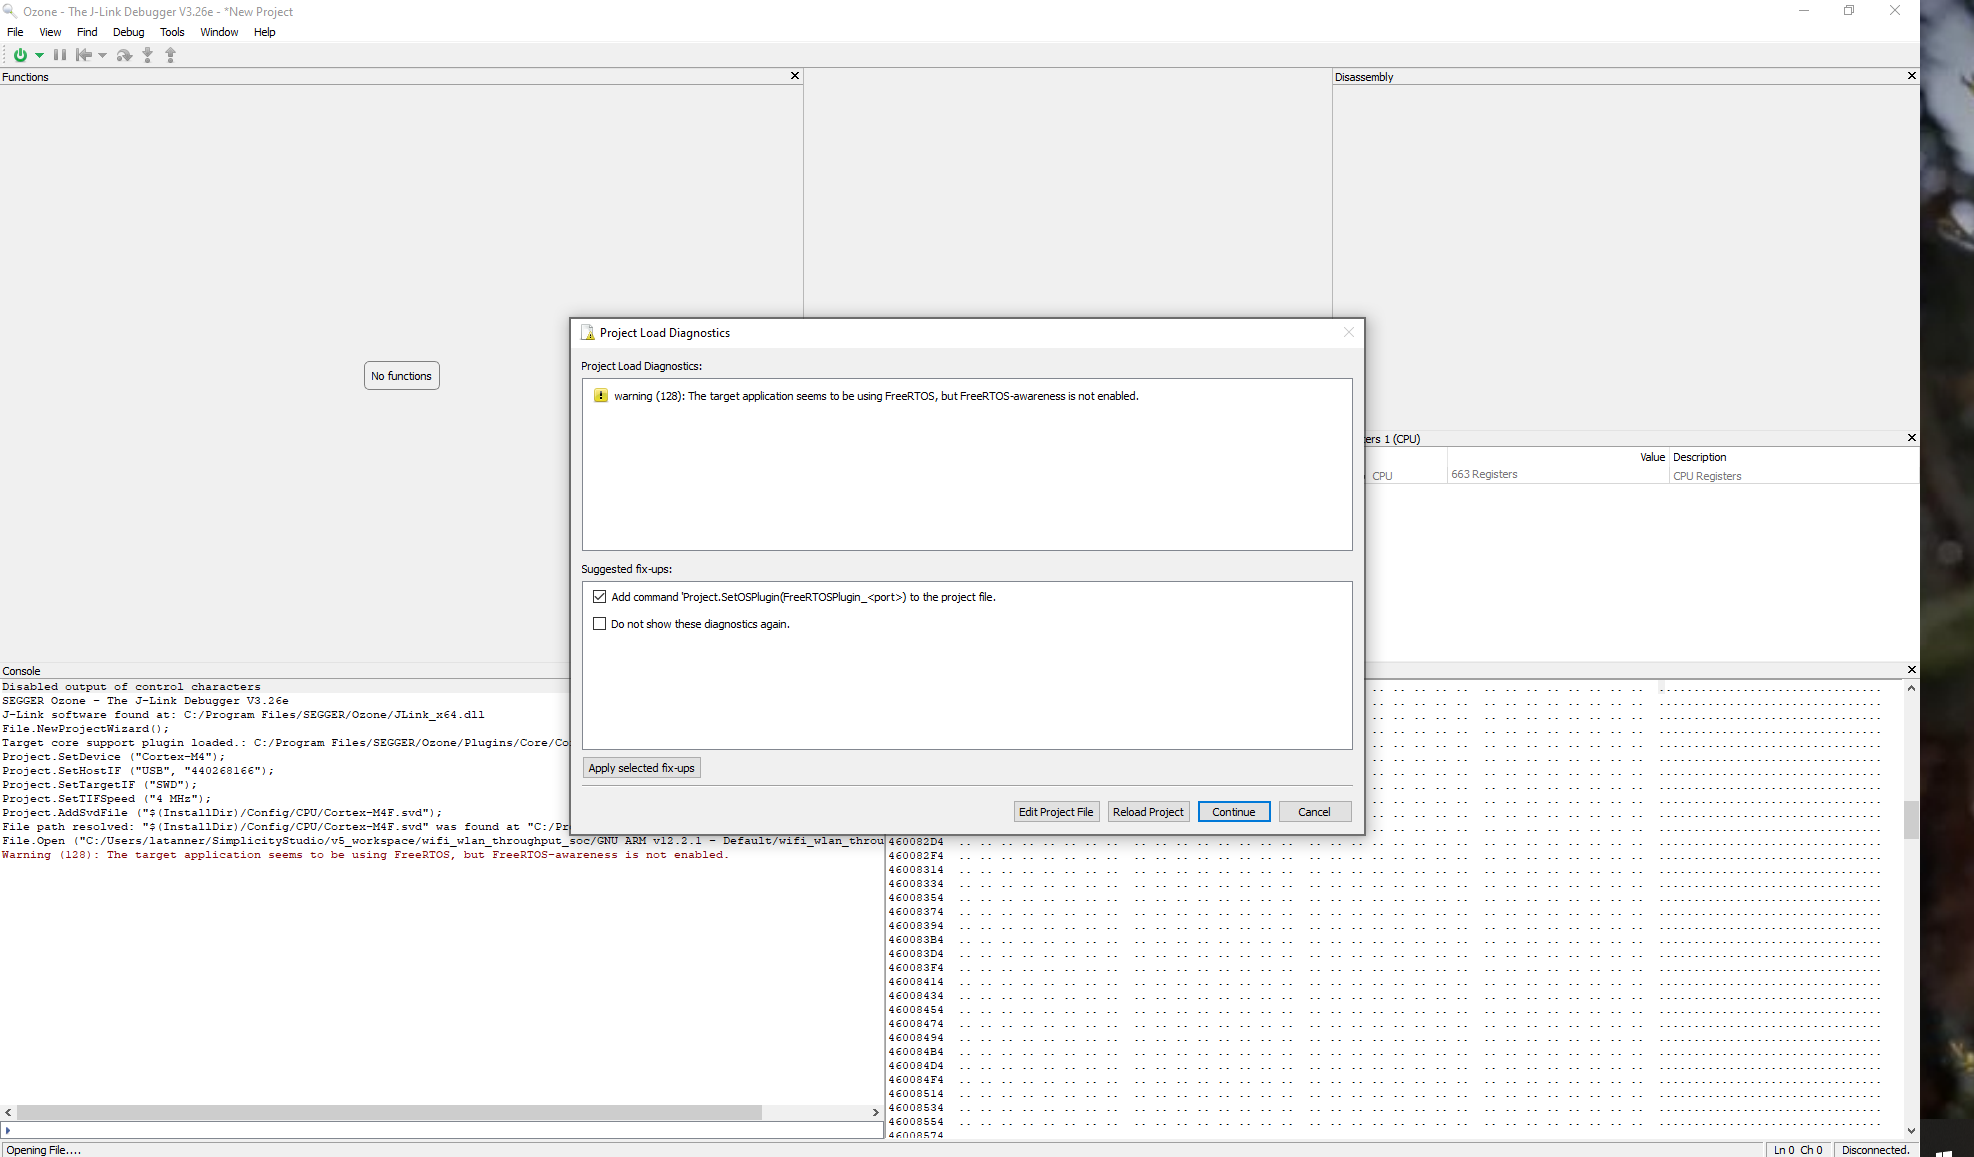The height and width of the screenshot is (1157, 1974).
Task: Click the console command input field
Action: (x=440, y=1130)
